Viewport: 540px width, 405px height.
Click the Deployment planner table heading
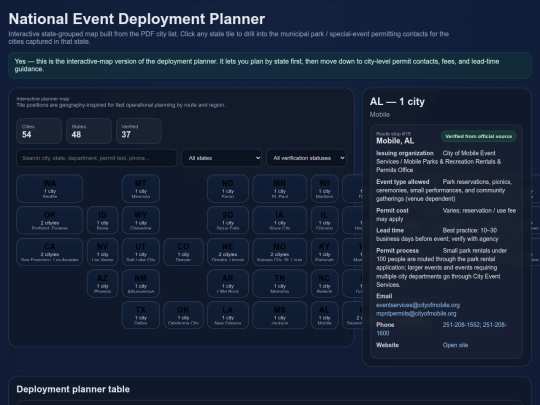[73, 389]
